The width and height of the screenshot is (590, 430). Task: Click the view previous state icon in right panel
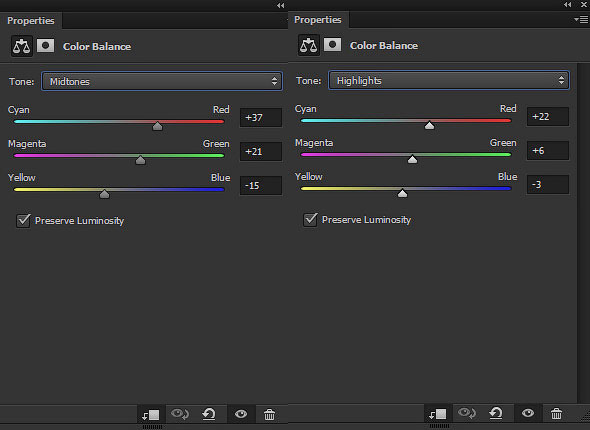pos(467,413)
